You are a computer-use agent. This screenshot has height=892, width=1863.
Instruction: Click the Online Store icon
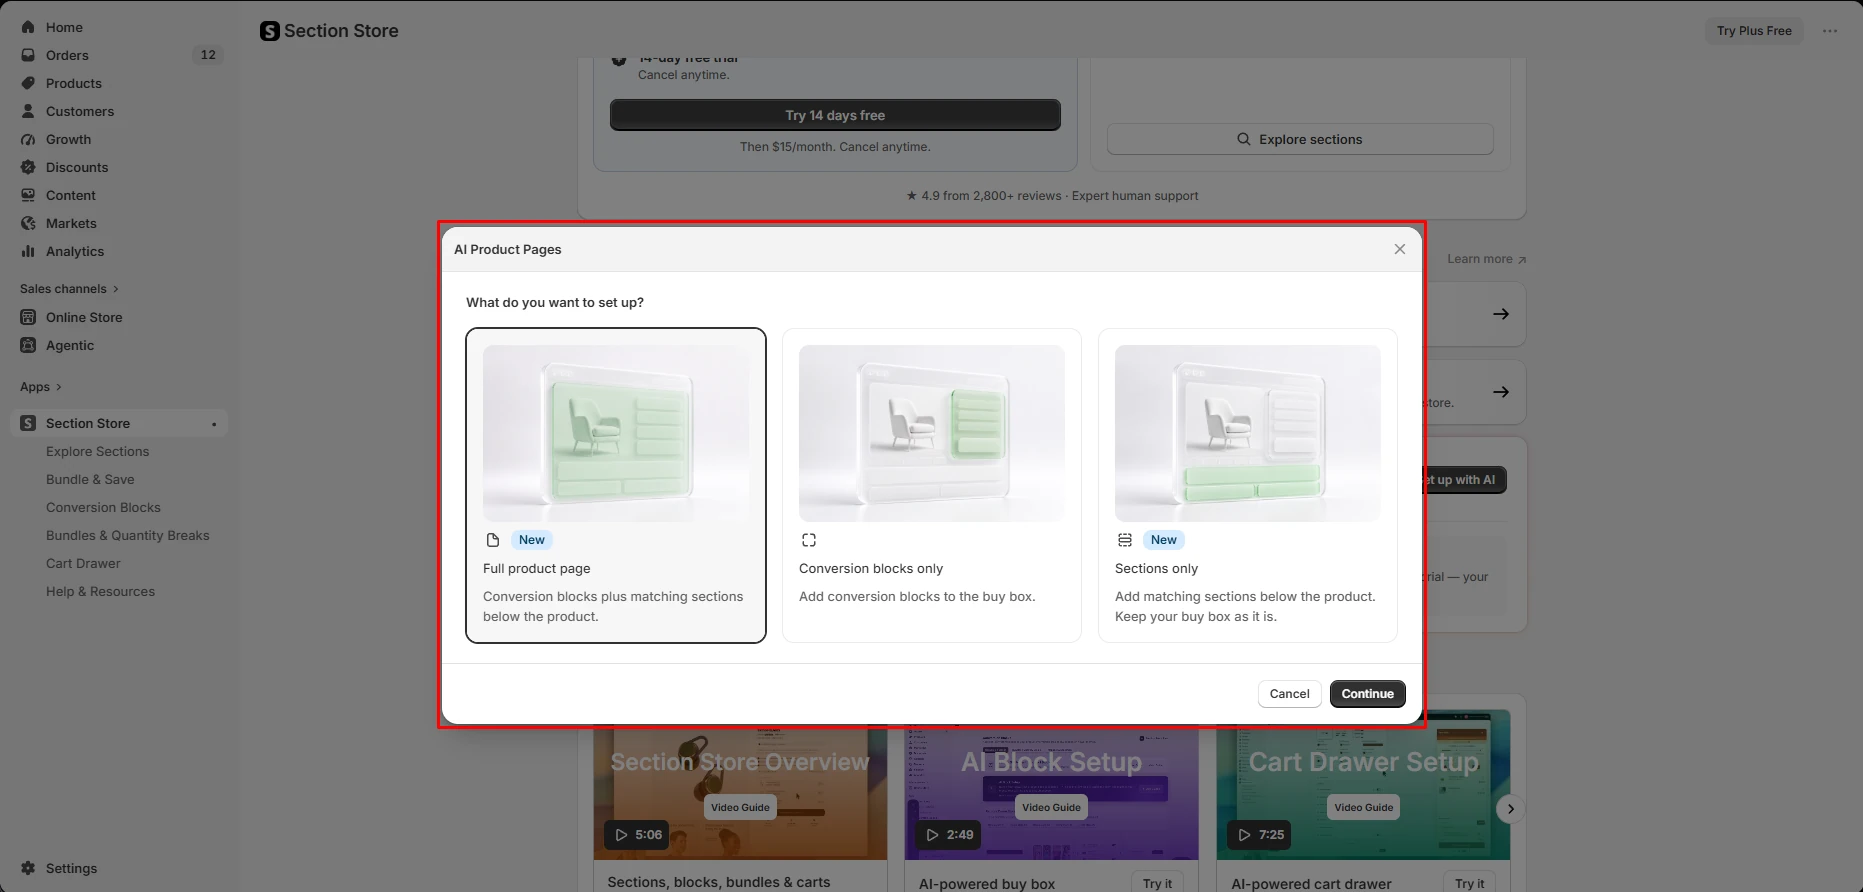click(28, 317)
